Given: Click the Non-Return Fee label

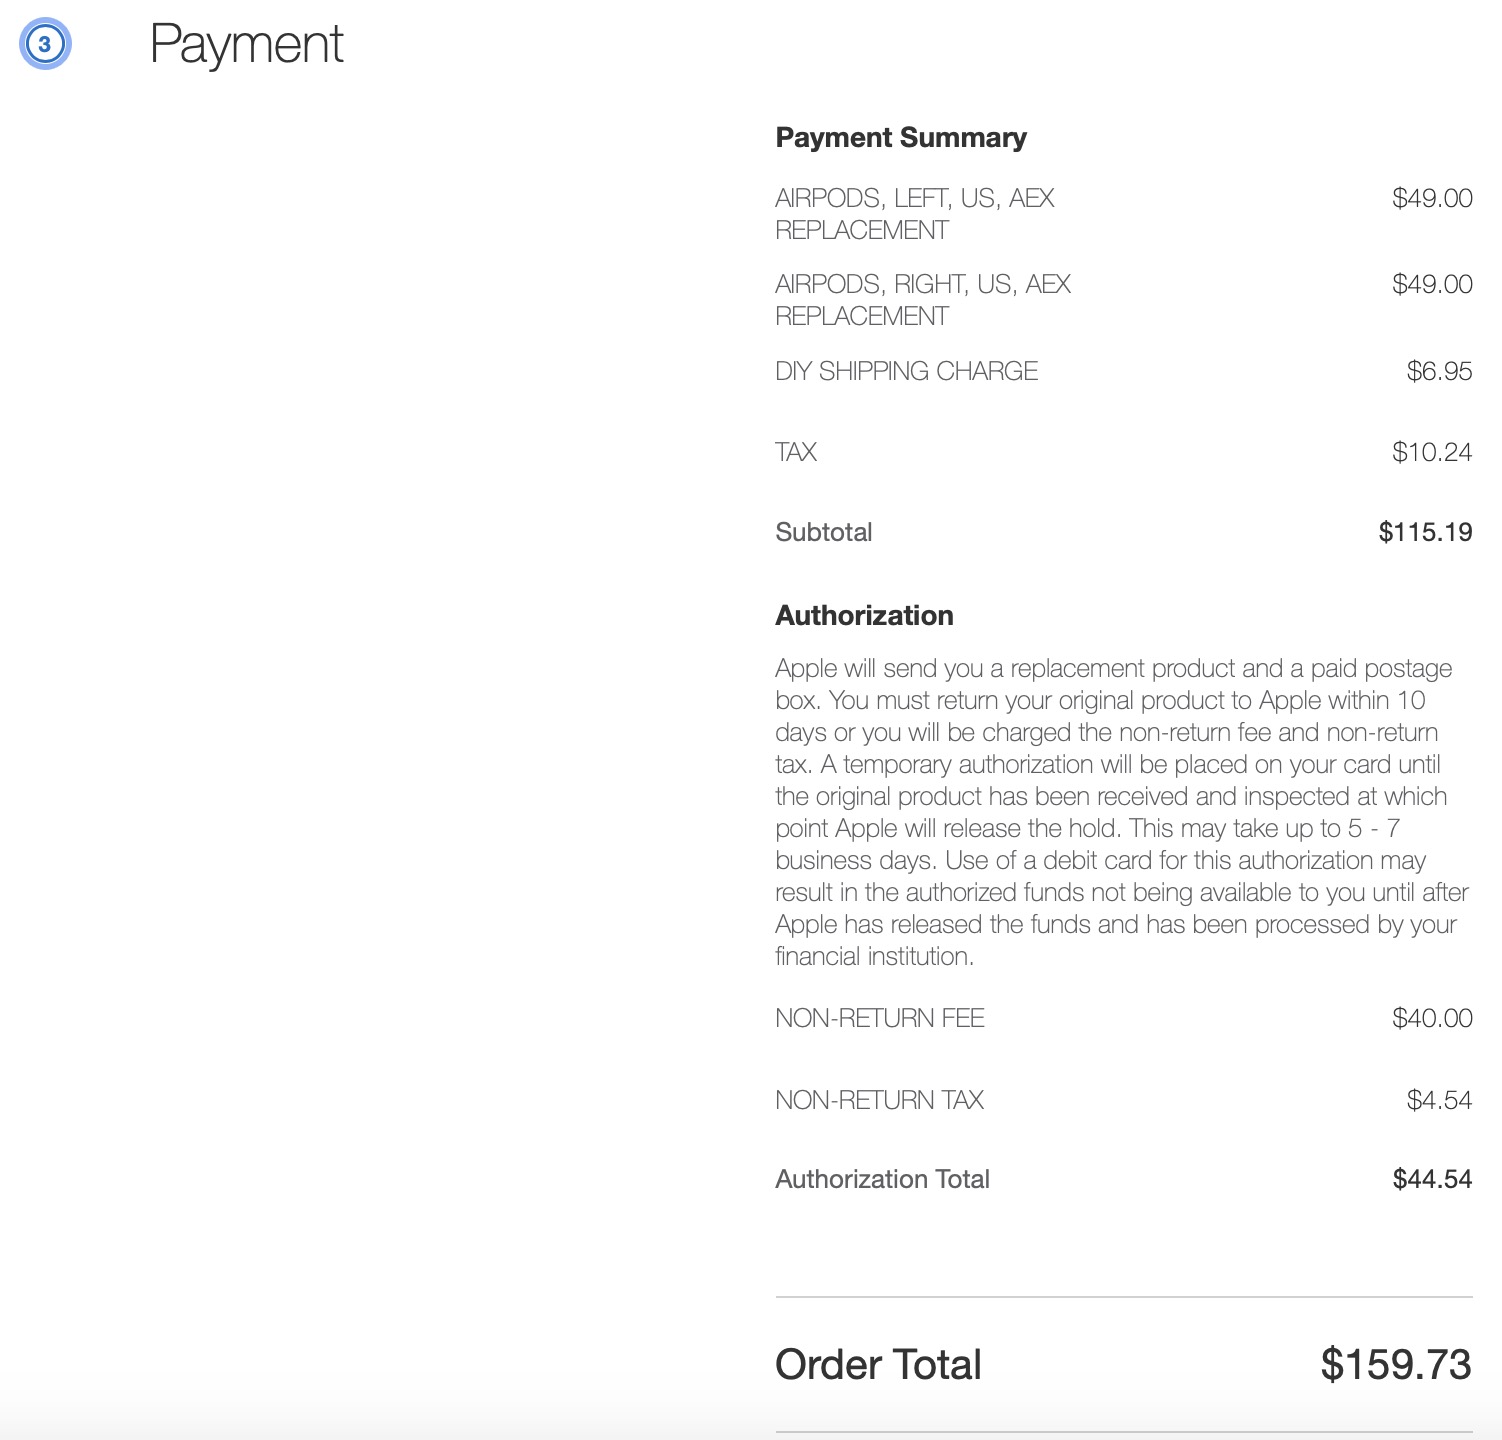Looking at the screenshot, I should point(880,1018).
